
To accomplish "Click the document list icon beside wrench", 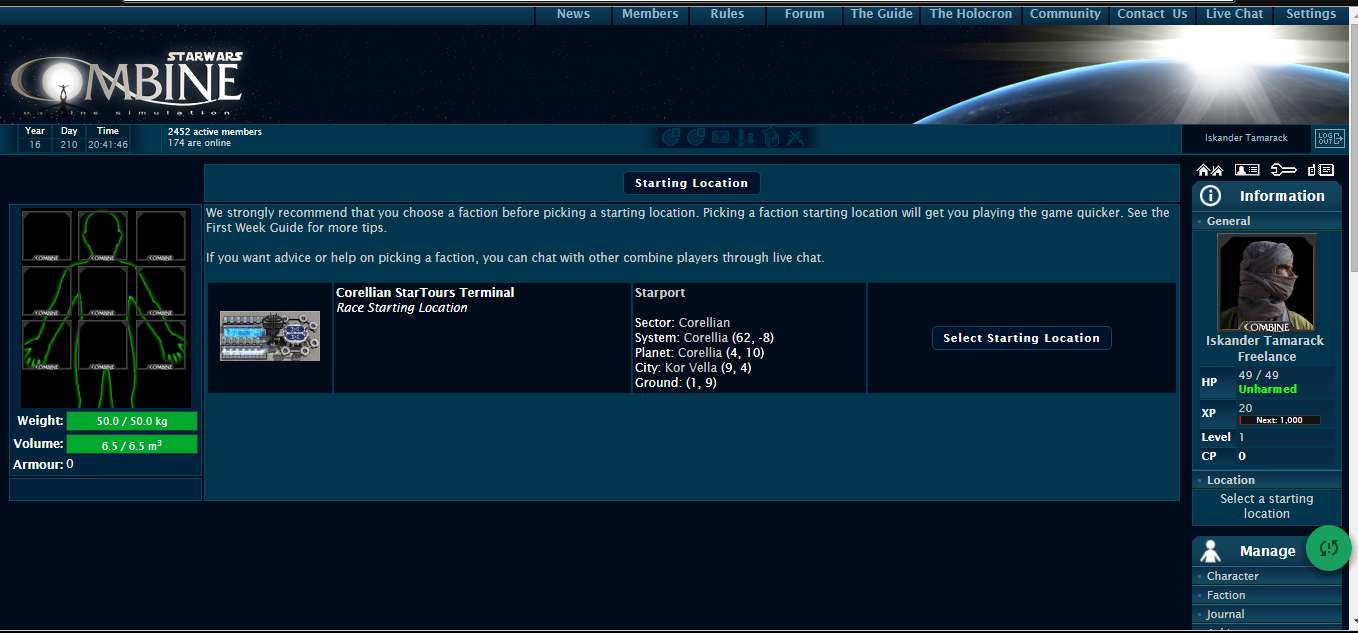I will coord(1320,170).
